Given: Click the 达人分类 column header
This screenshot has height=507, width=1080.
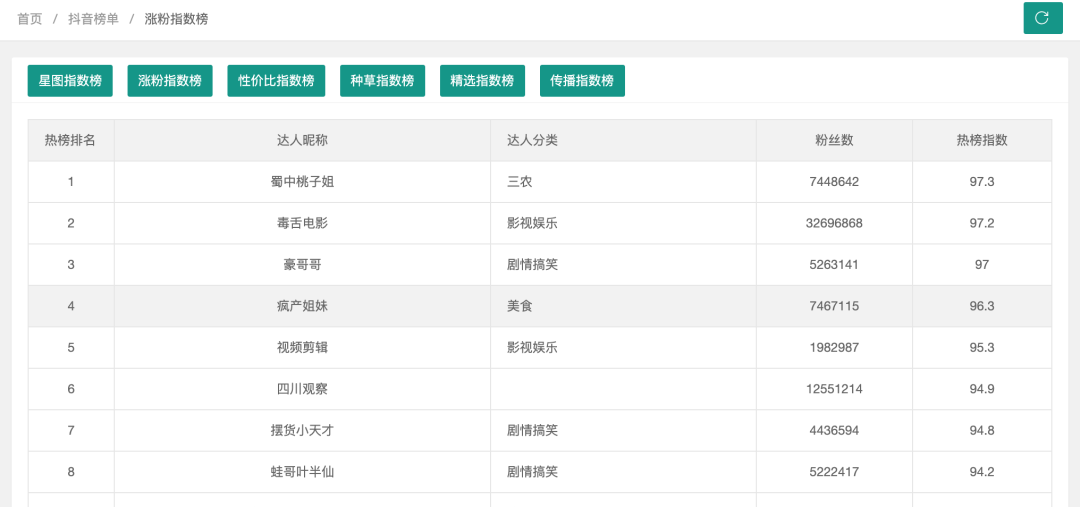Looking at the screenshot, I should (532, 140).
